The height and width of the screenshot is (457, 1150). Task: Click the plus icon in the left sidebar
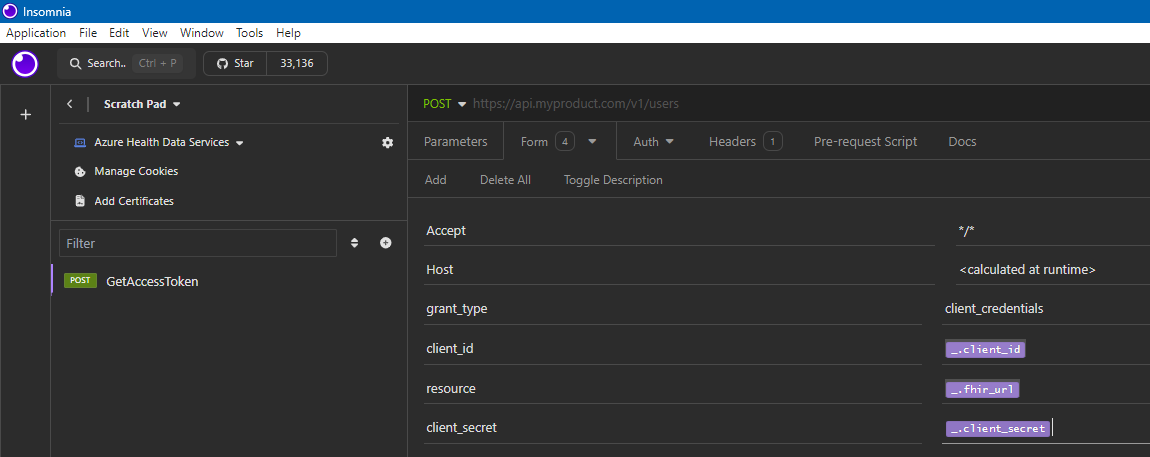coord(25,114)
